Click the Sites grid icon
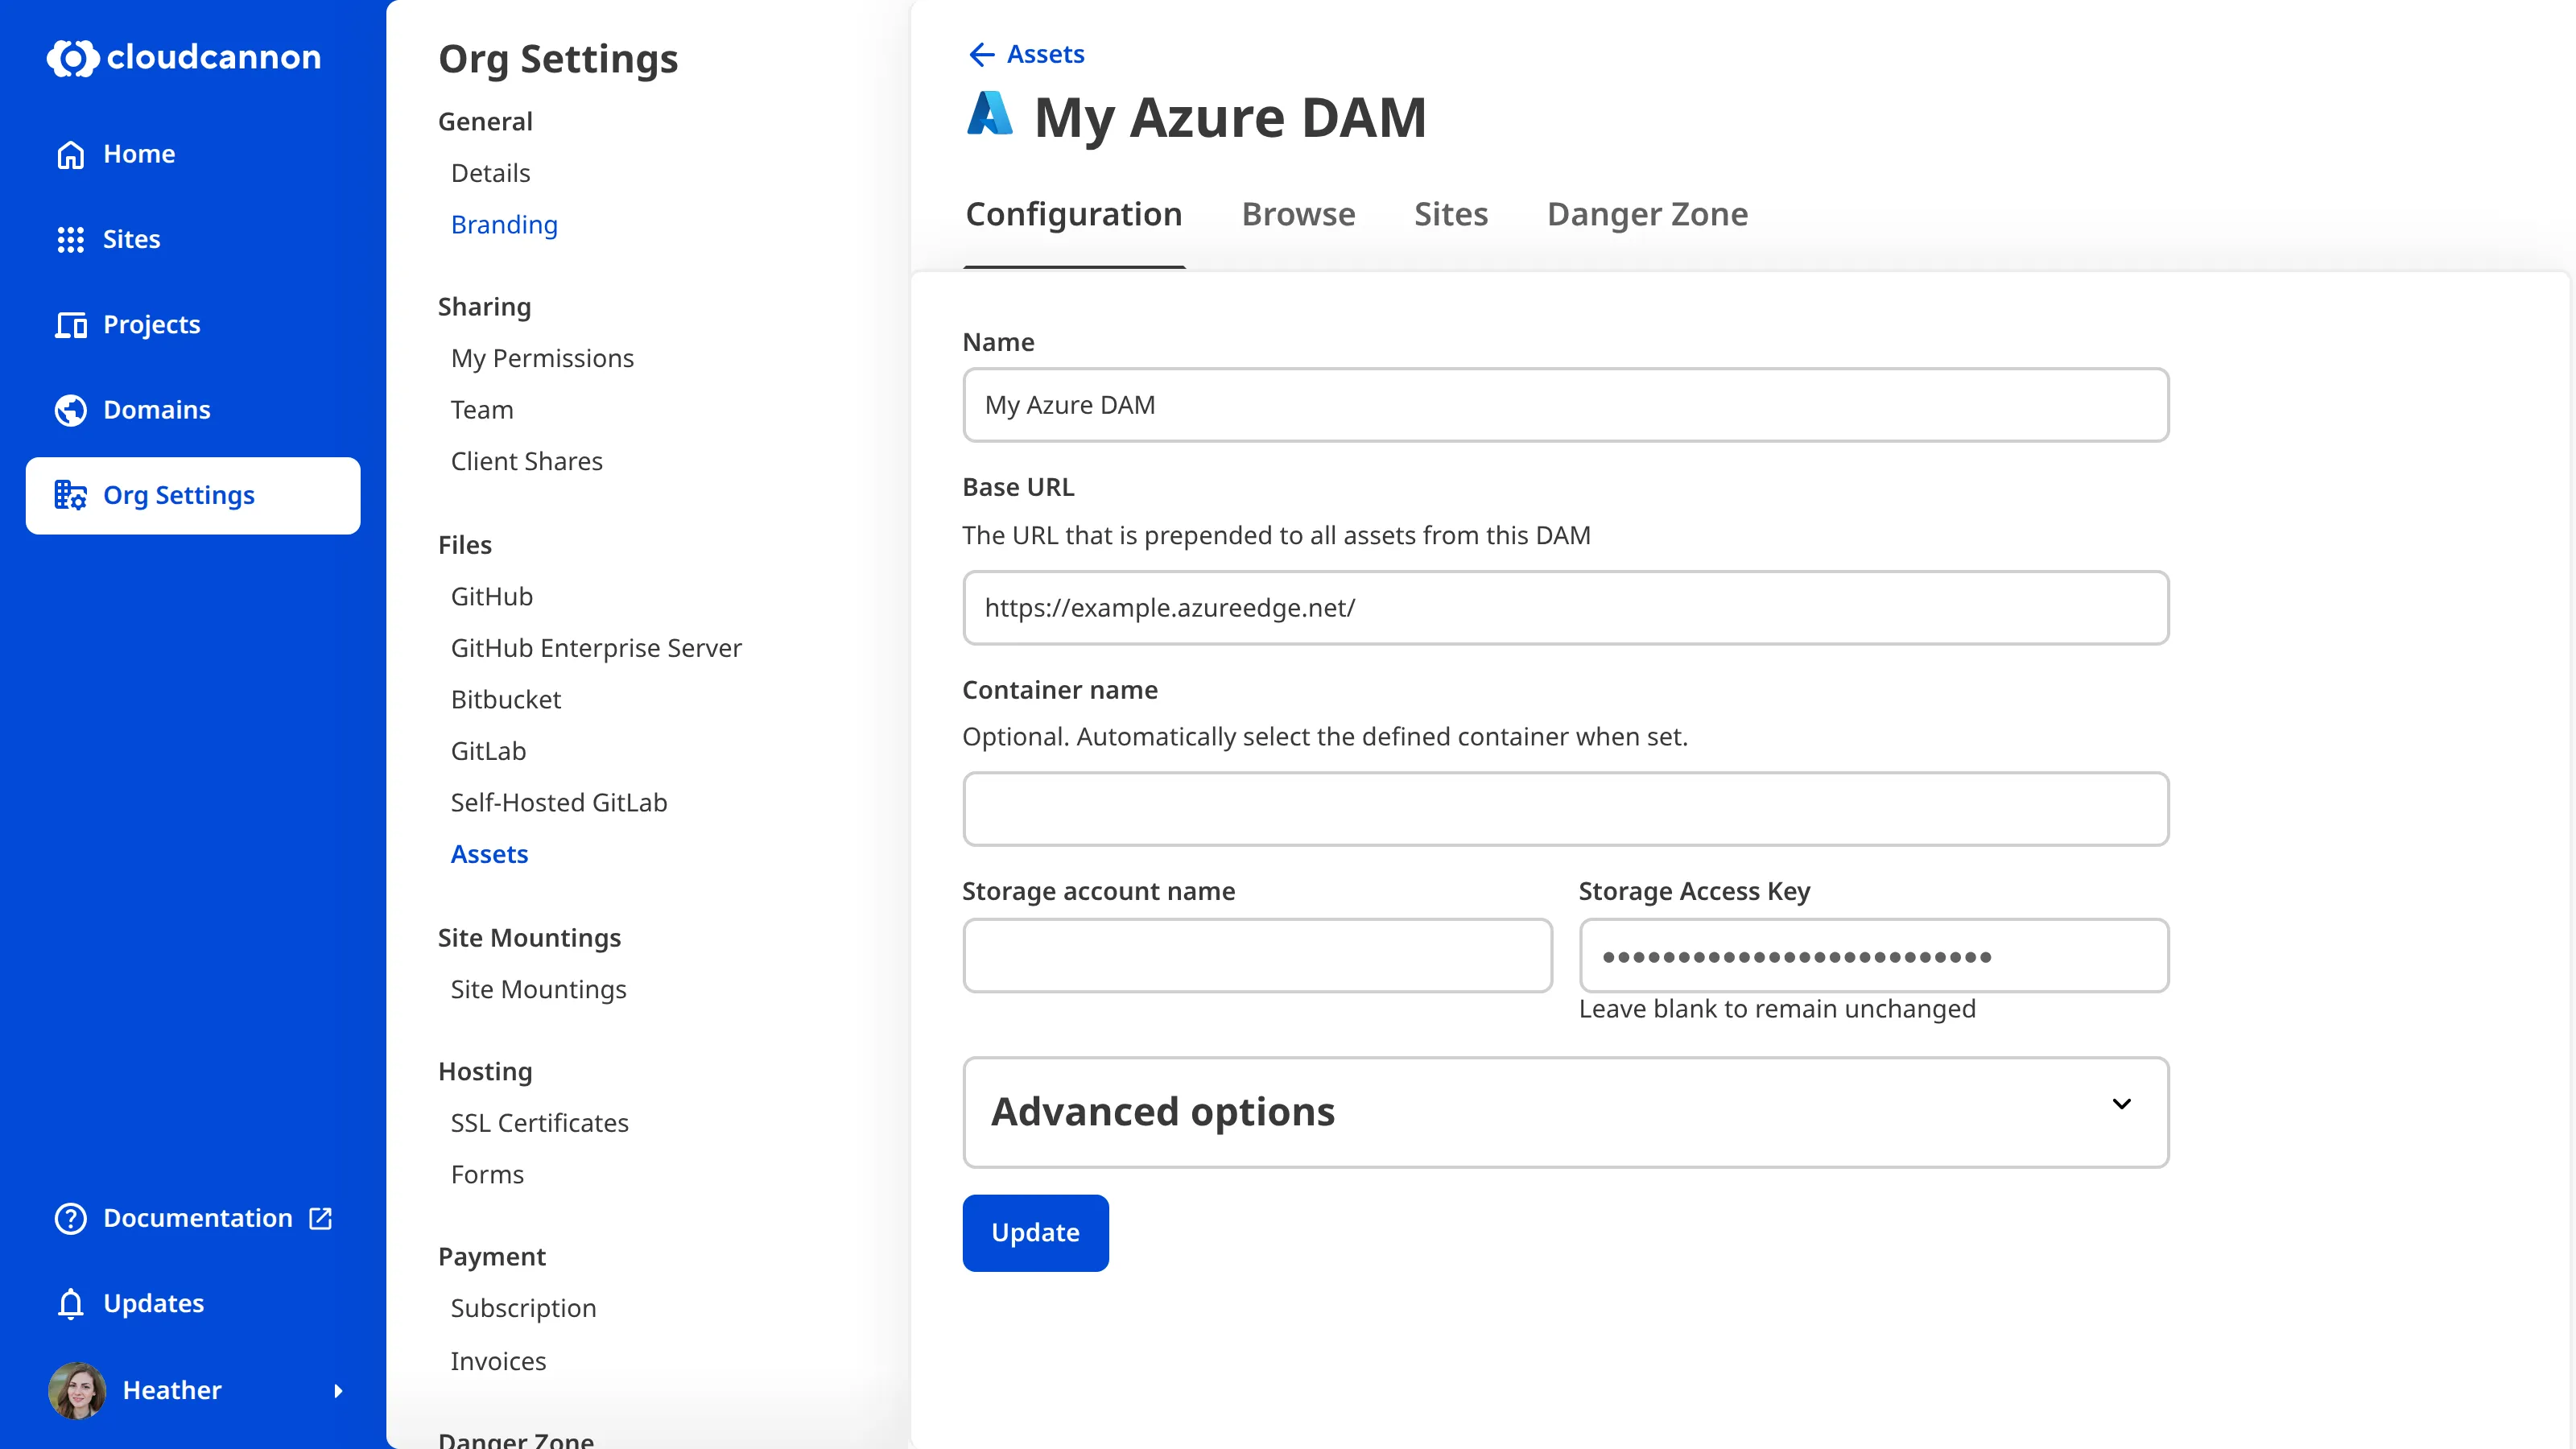Image resolution: width=2576 pixels, height=1449 pixels. (x=71, y=240)
